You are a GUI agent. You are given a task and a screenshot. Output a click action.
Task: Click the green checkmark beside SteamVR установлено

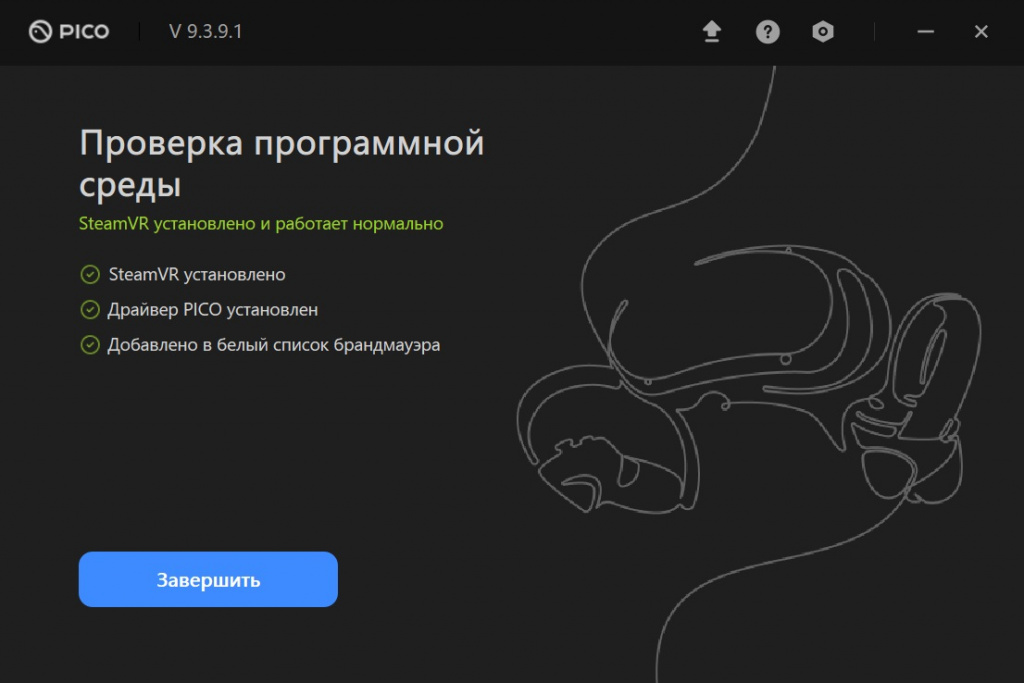point(89,274)
